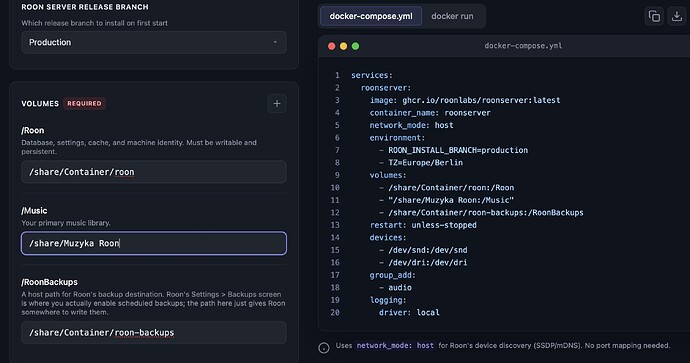
Task: Download the docker-compose.yml file
Action: click(x=677, y=16)
